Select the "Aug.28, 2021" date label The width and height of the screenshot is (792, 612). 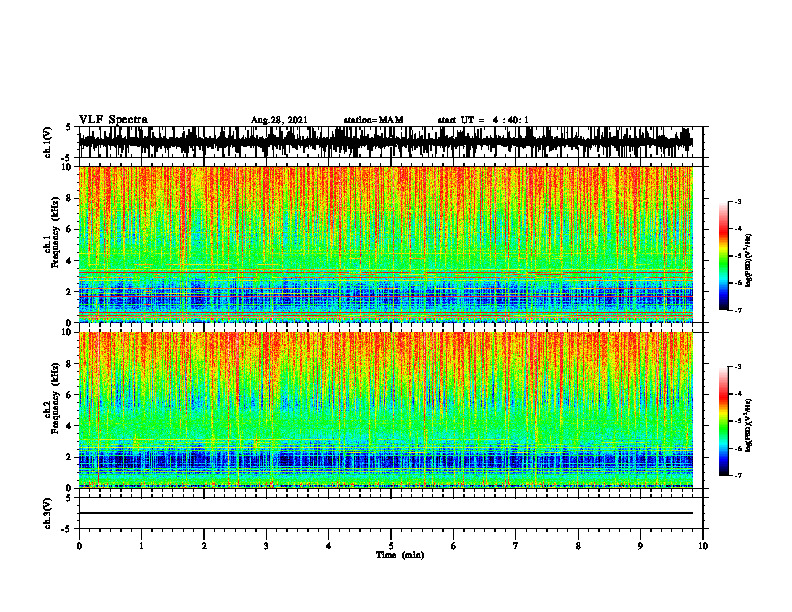[279, 120]
